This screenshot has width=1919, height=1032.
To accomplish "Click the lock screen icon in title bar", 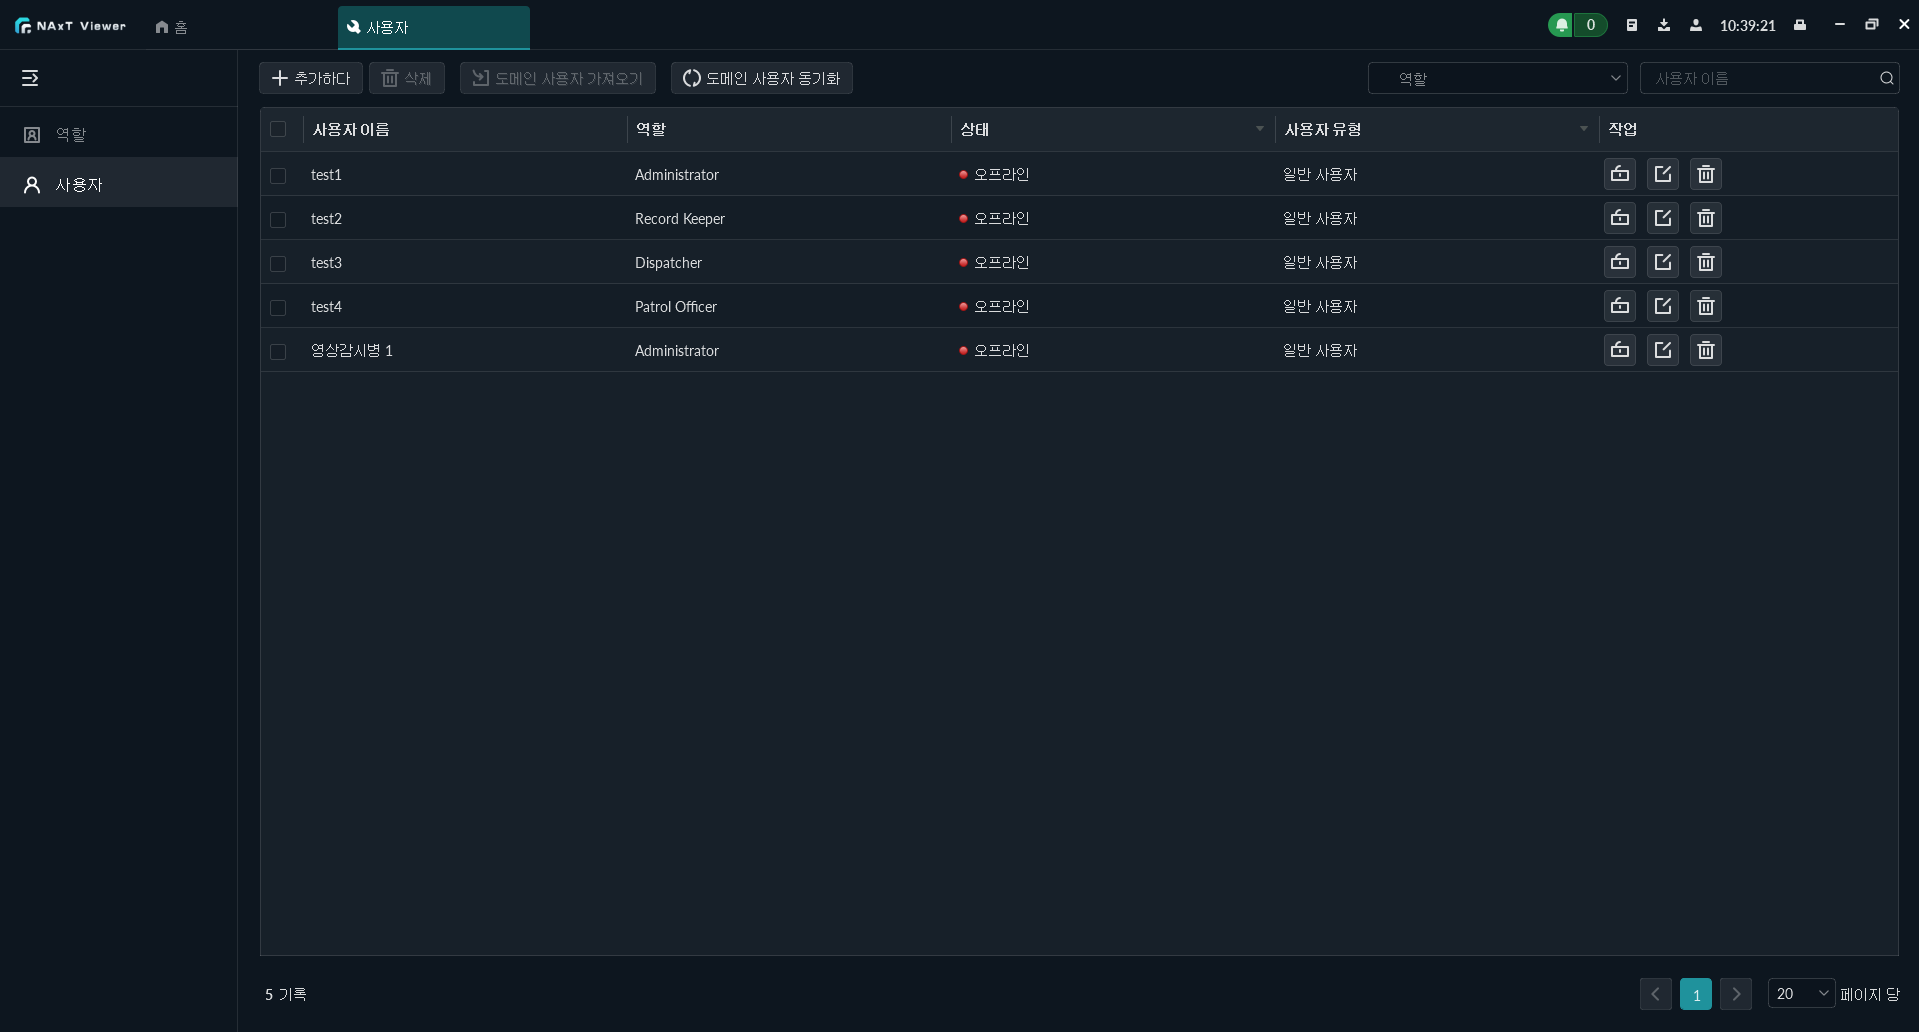I will pos(1799,25).
